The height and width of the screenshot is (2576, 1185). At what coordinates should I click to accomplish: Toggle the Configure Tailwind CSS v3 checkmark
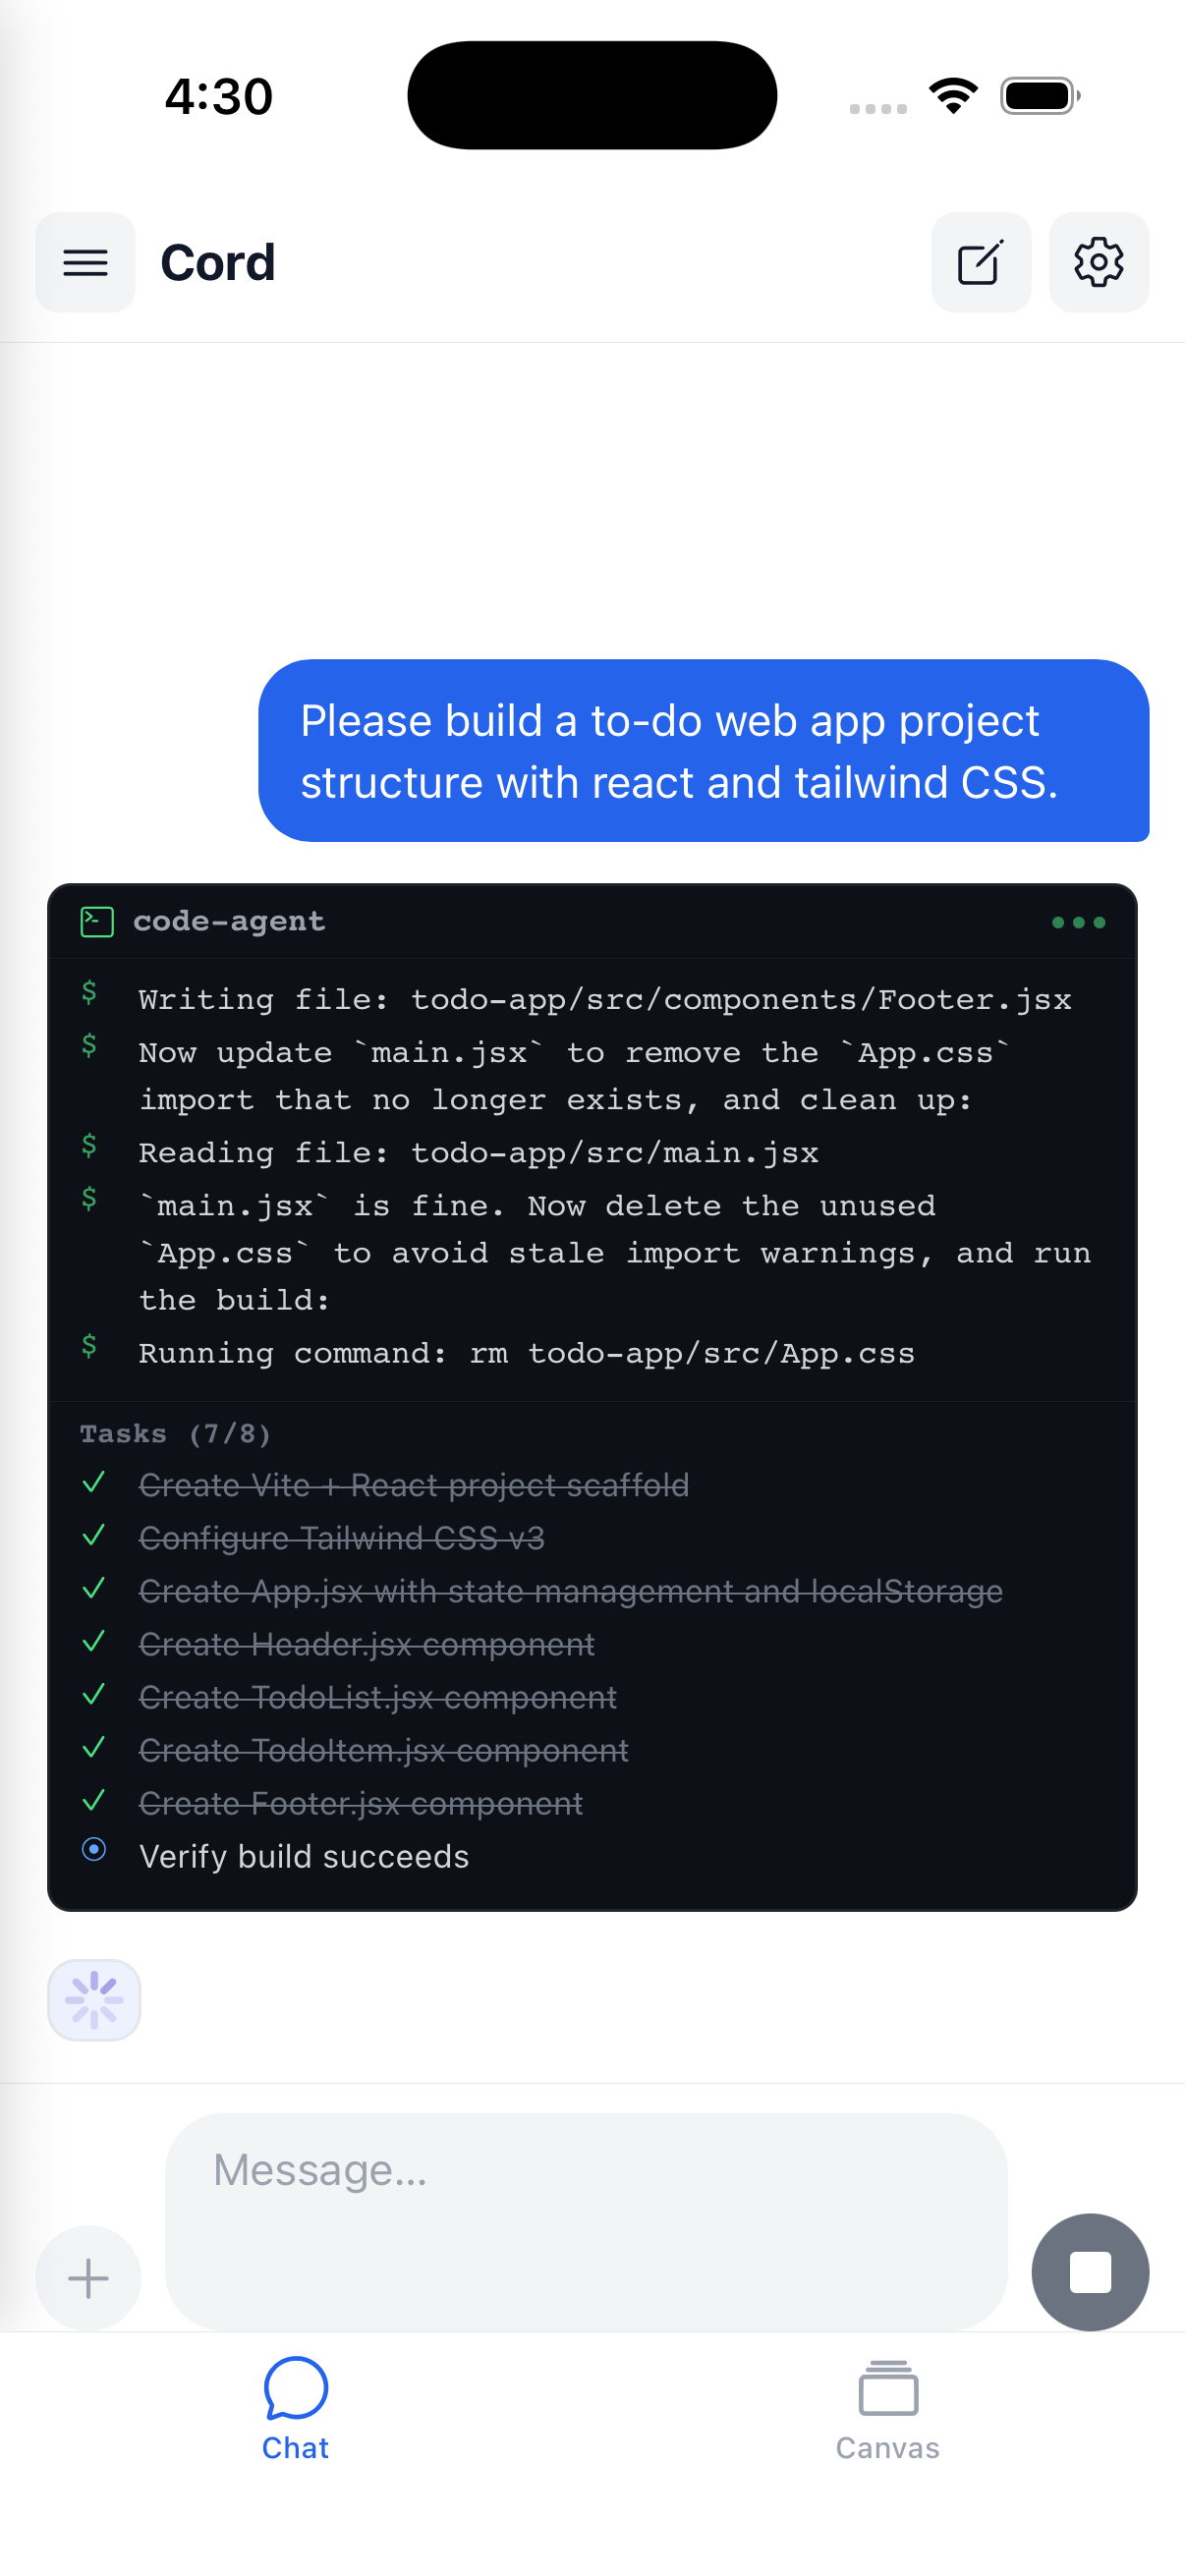click(94, 1535)
